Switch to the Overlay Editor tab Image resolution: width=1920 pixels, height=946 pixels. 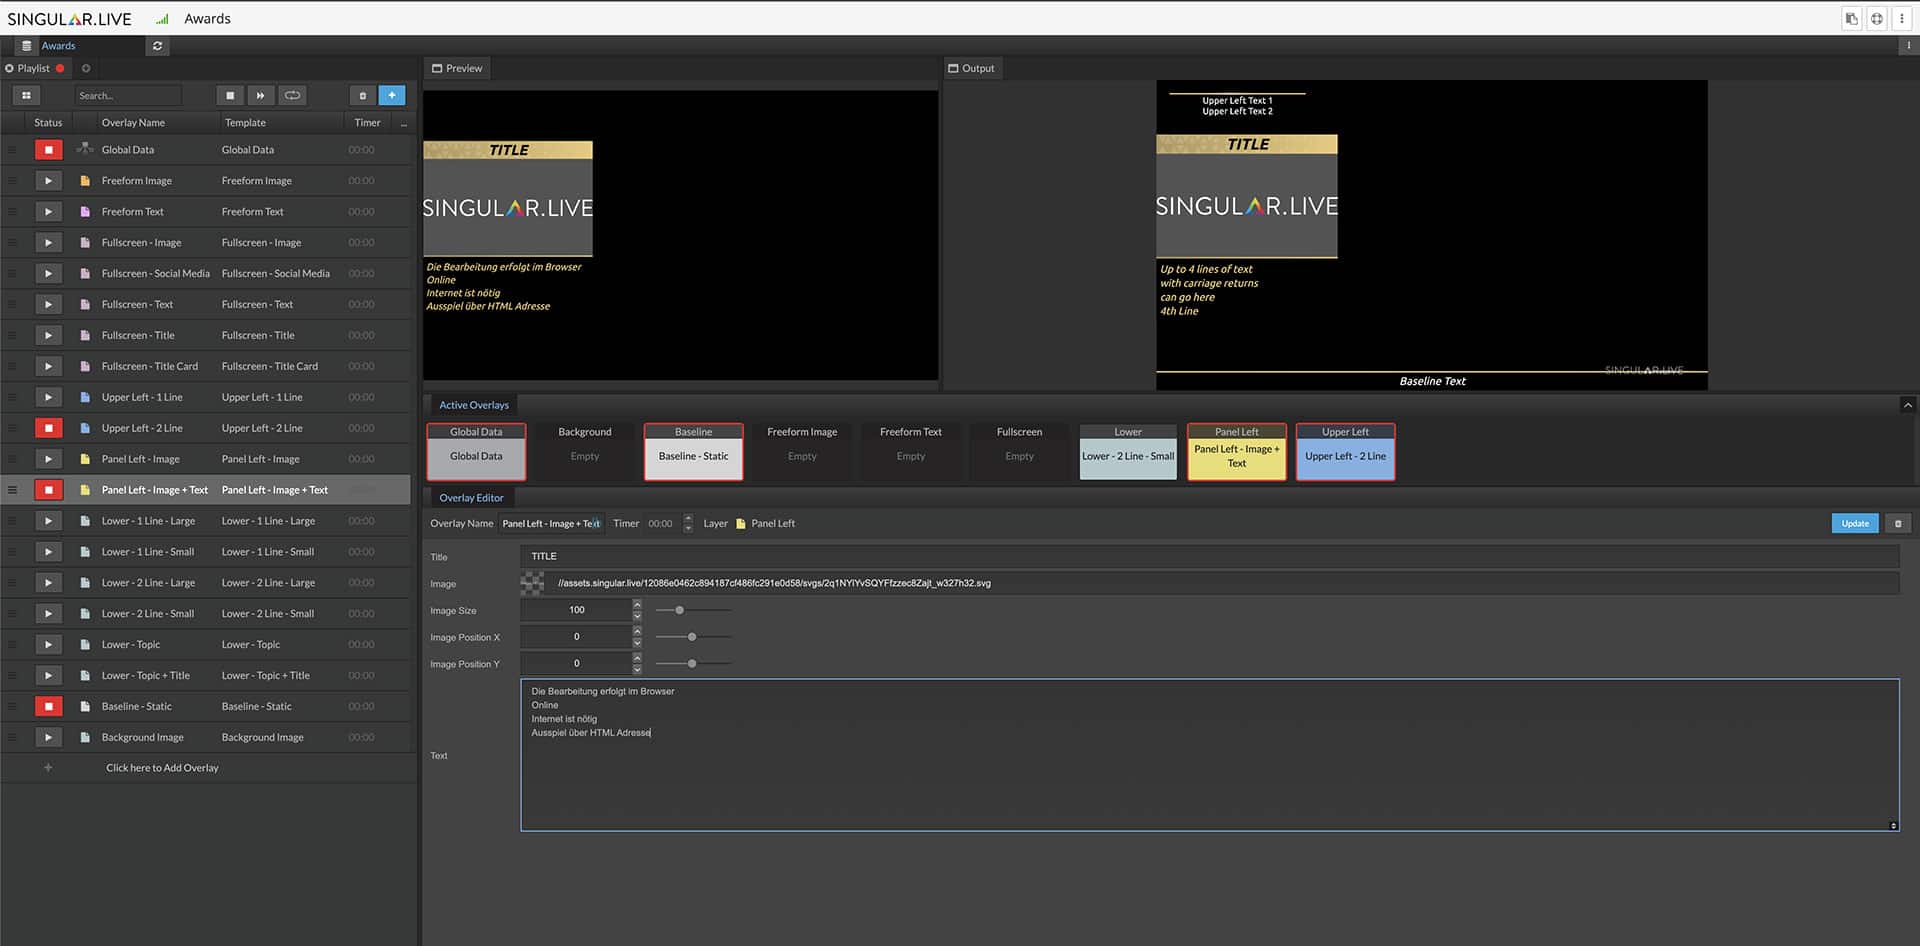tap(471, 498)
